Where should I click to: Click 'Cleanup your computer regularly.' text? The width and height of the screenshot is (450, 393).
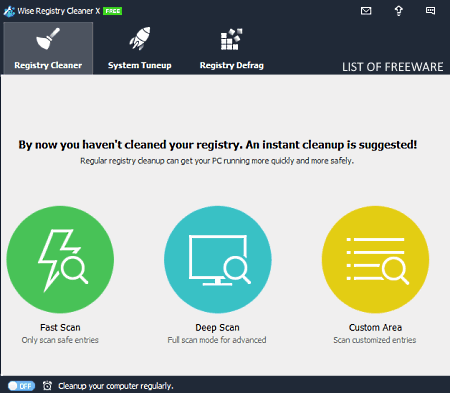click(x=116, y=386)
